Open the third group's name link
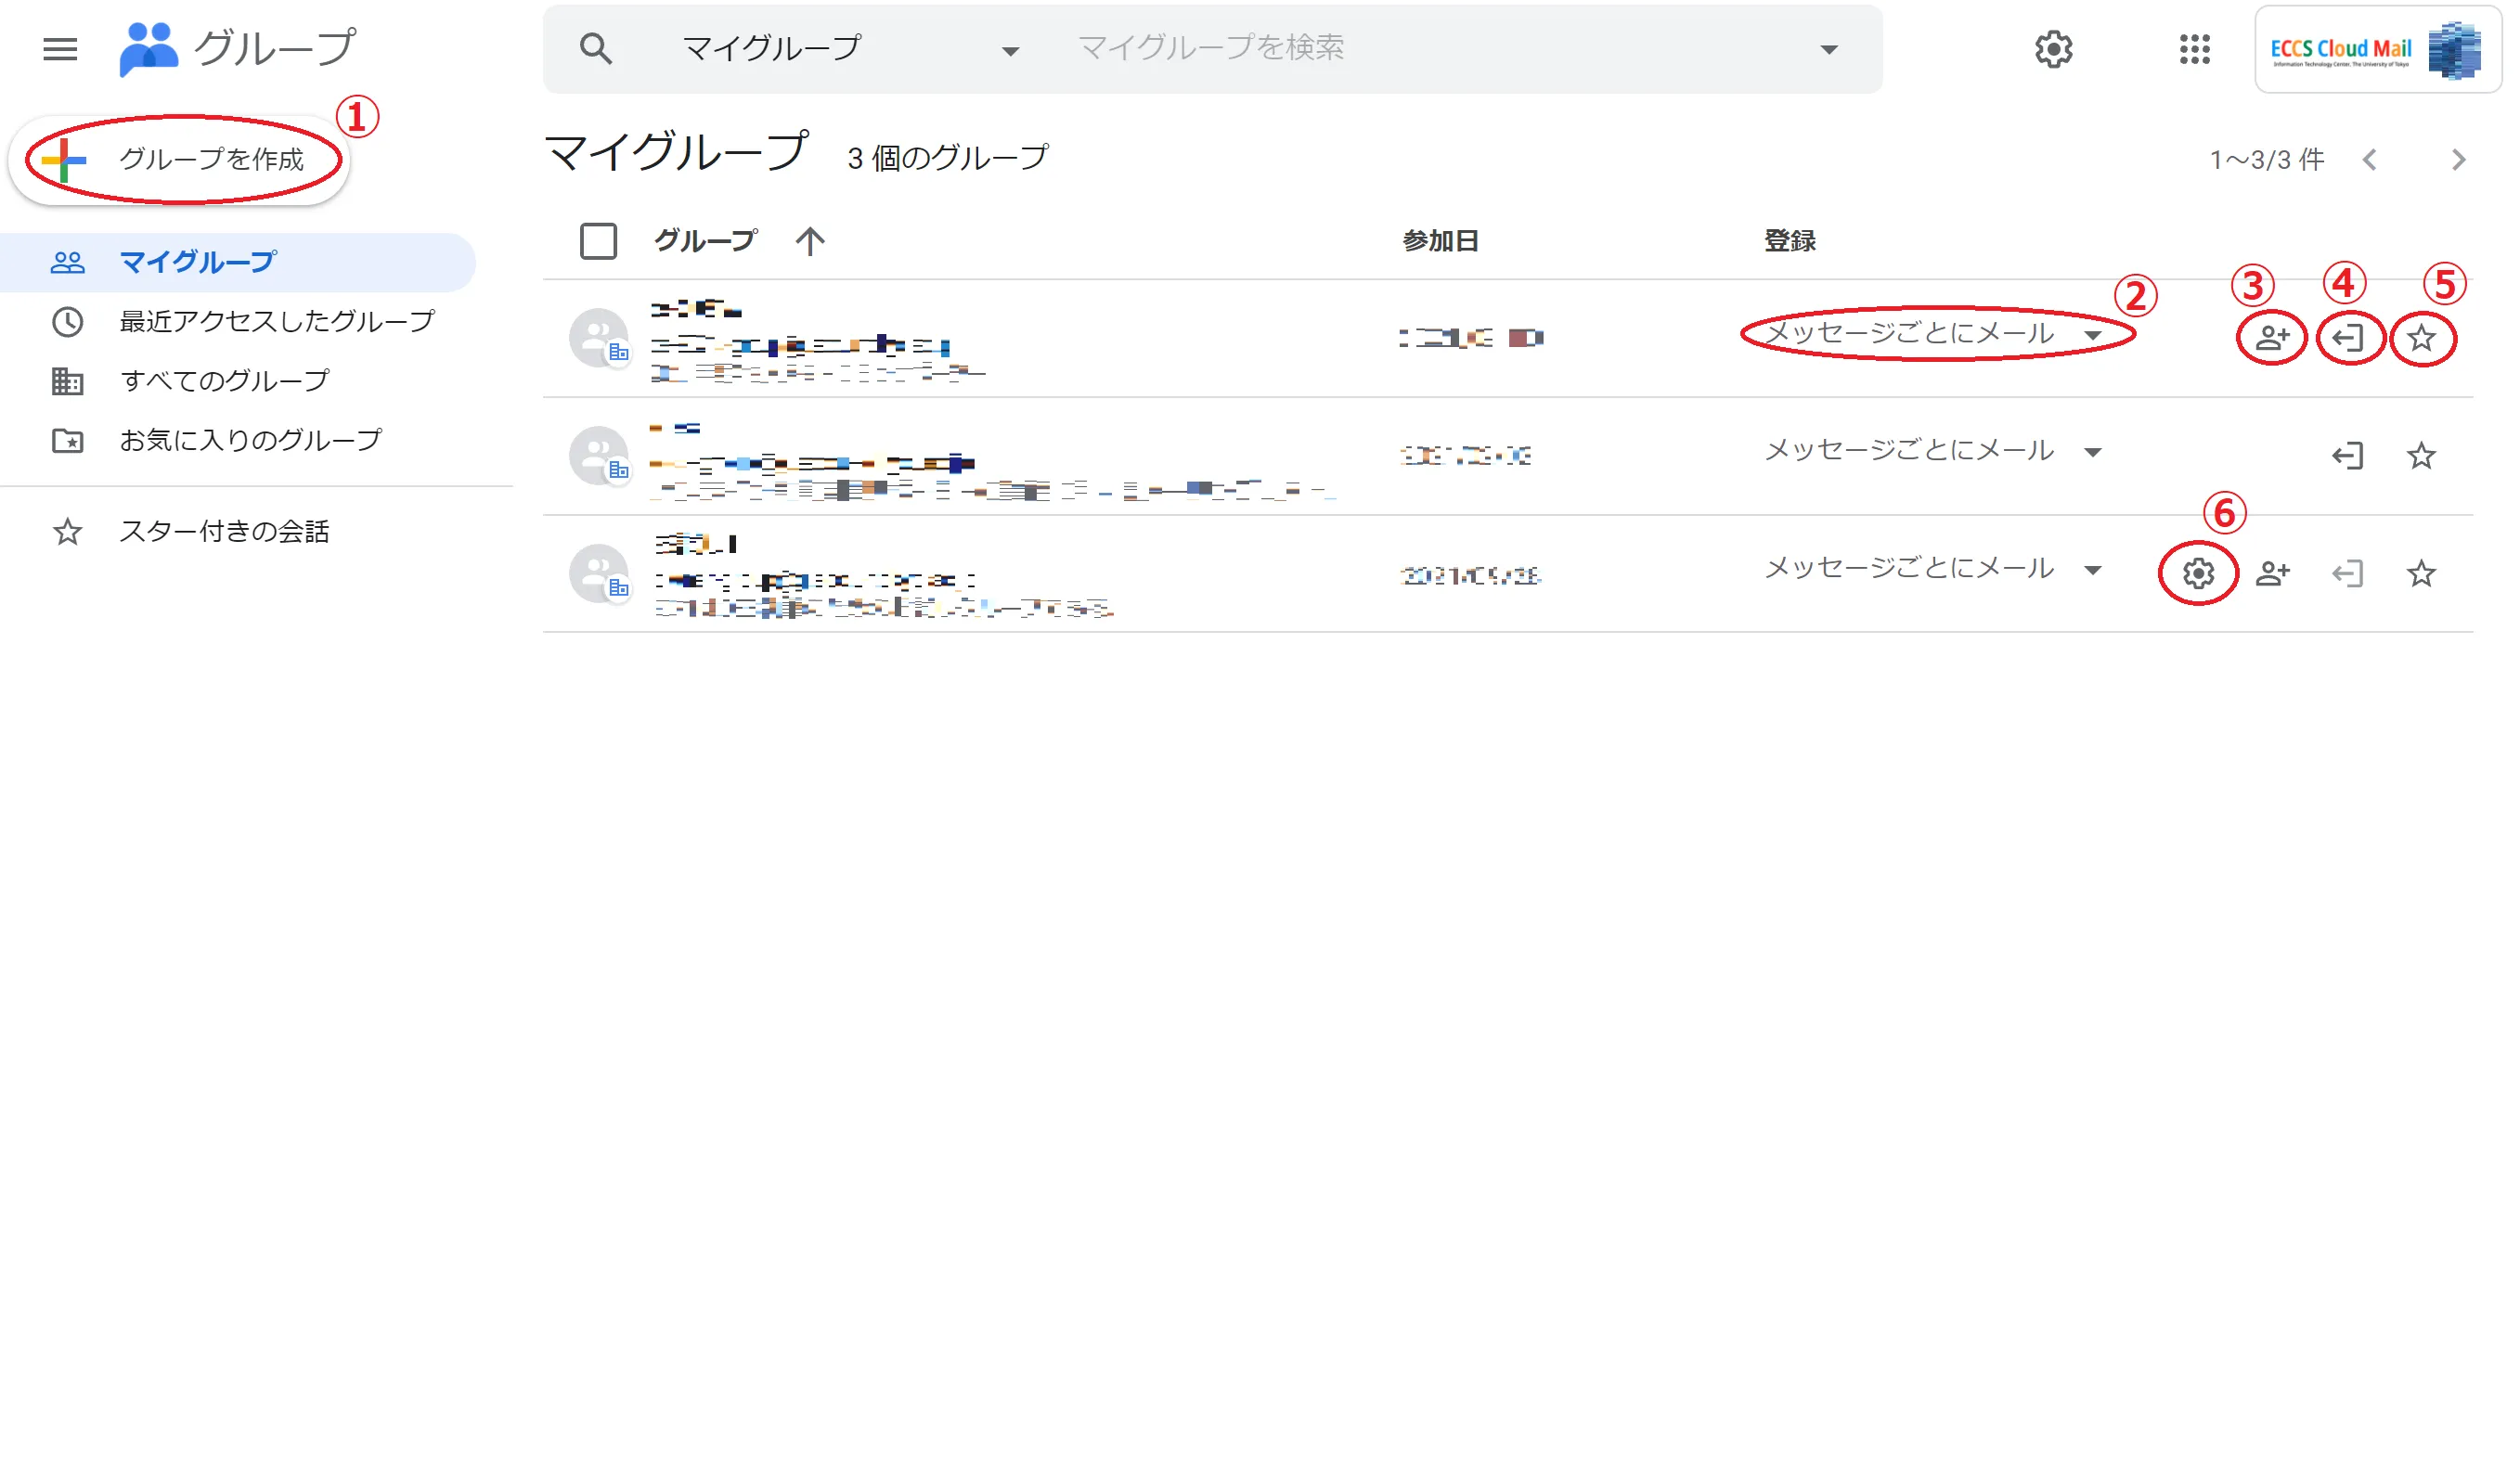2520x1467 pixels. (x=696, y=544)
